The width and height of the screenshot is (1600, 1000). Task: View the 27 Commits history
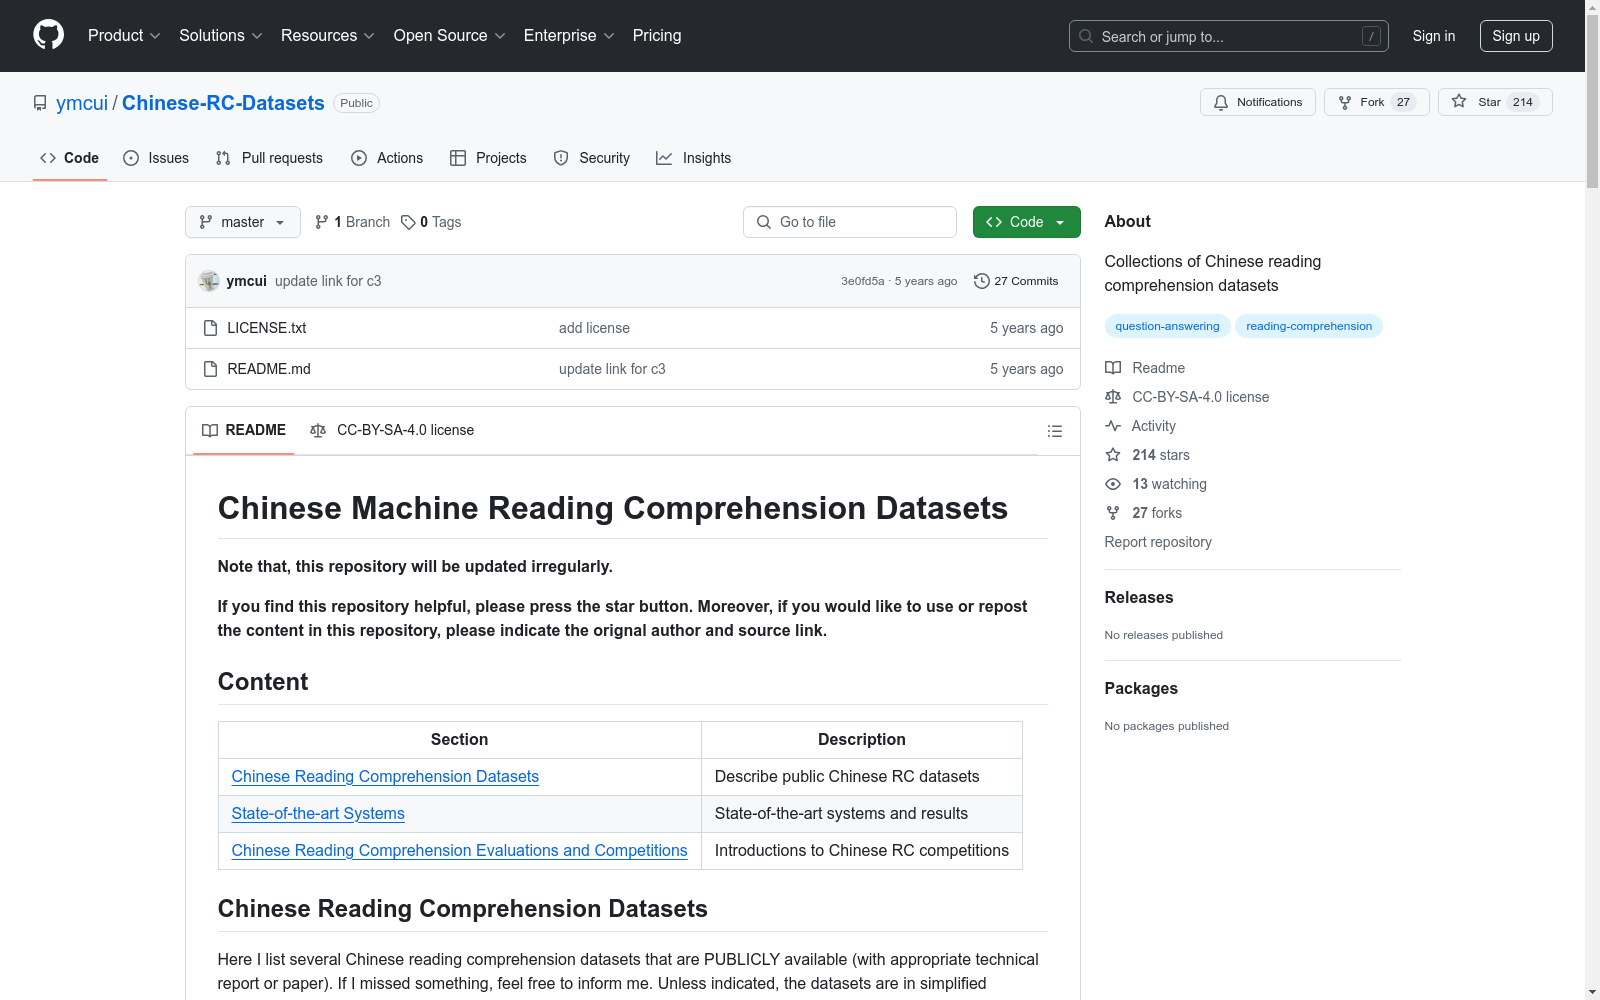(1016, 281)
